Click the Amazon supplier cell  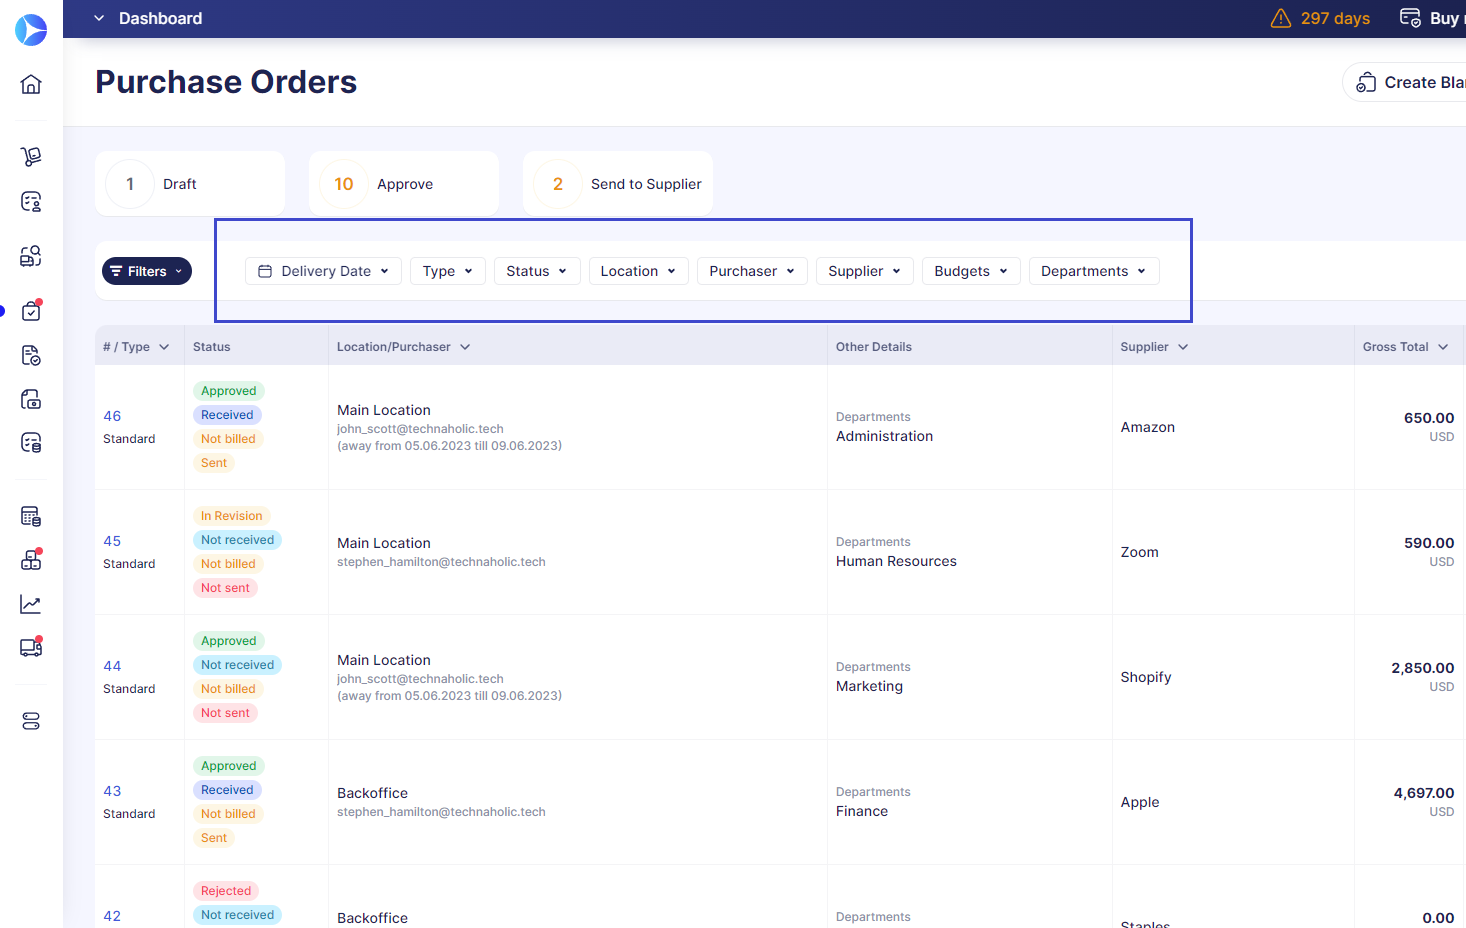pyautogui.click(x=1147, y=427)
